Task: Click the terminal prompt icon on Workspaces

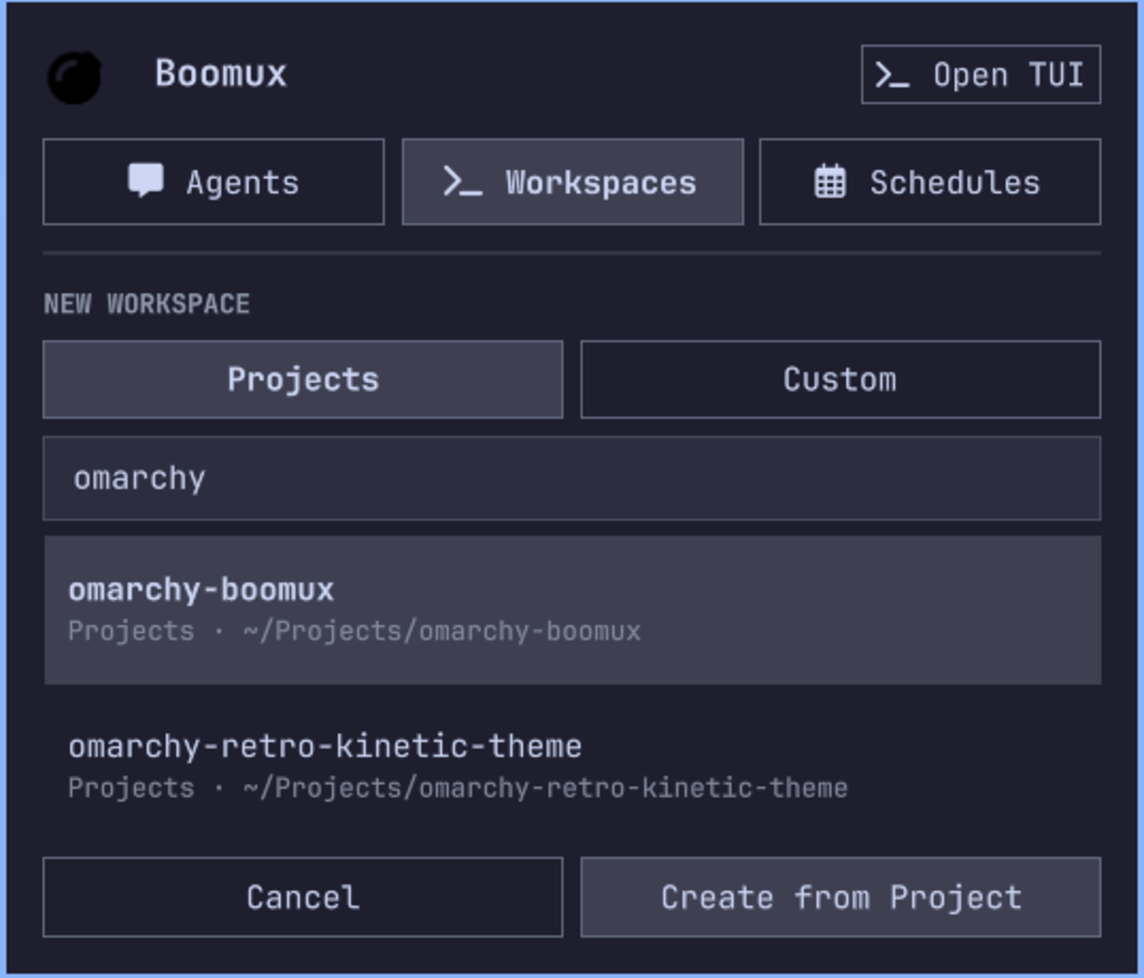Action: (463, 182)
